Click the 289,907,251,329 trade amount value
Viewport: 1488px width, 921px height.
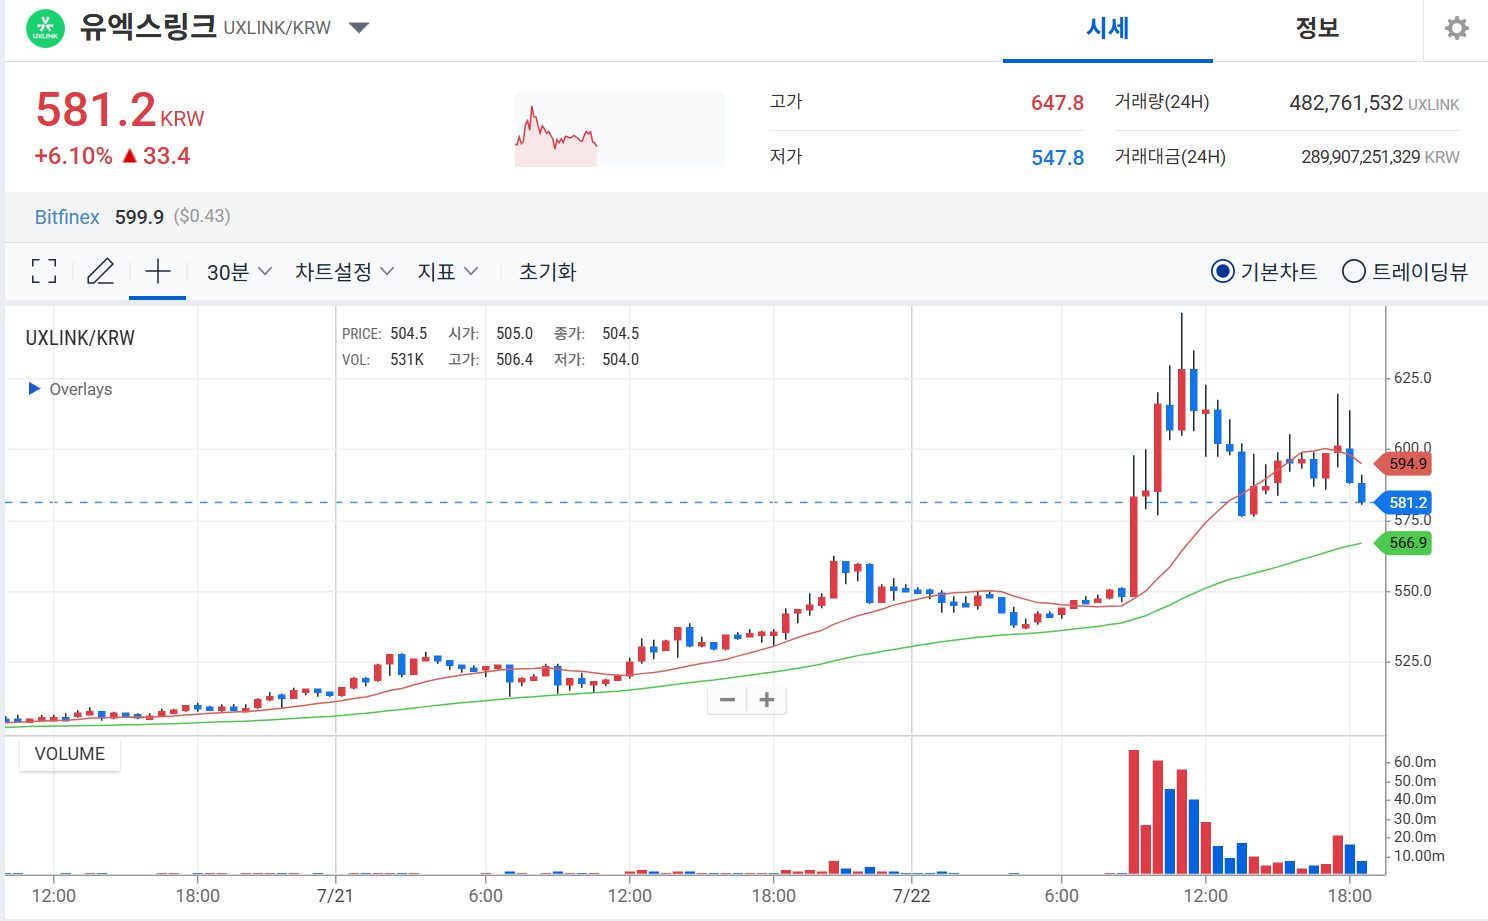click(x=1360, y=157)
